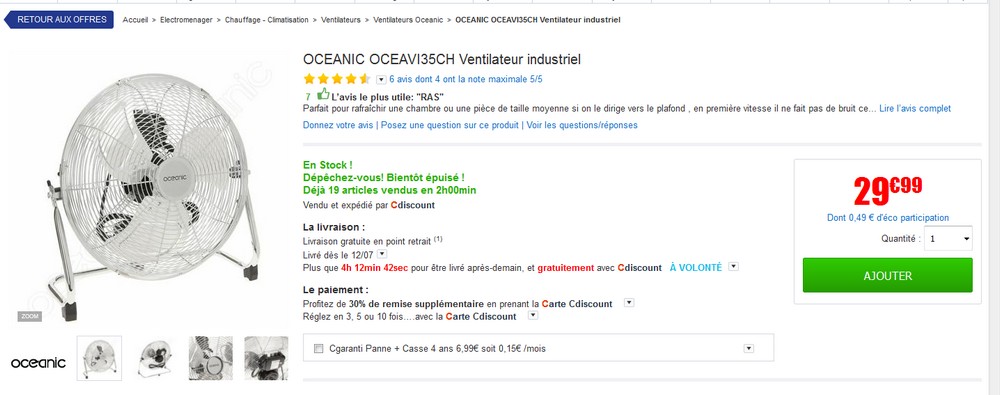
Task: Select the second fan thumbnail with cable
Action: coord(155,358)
